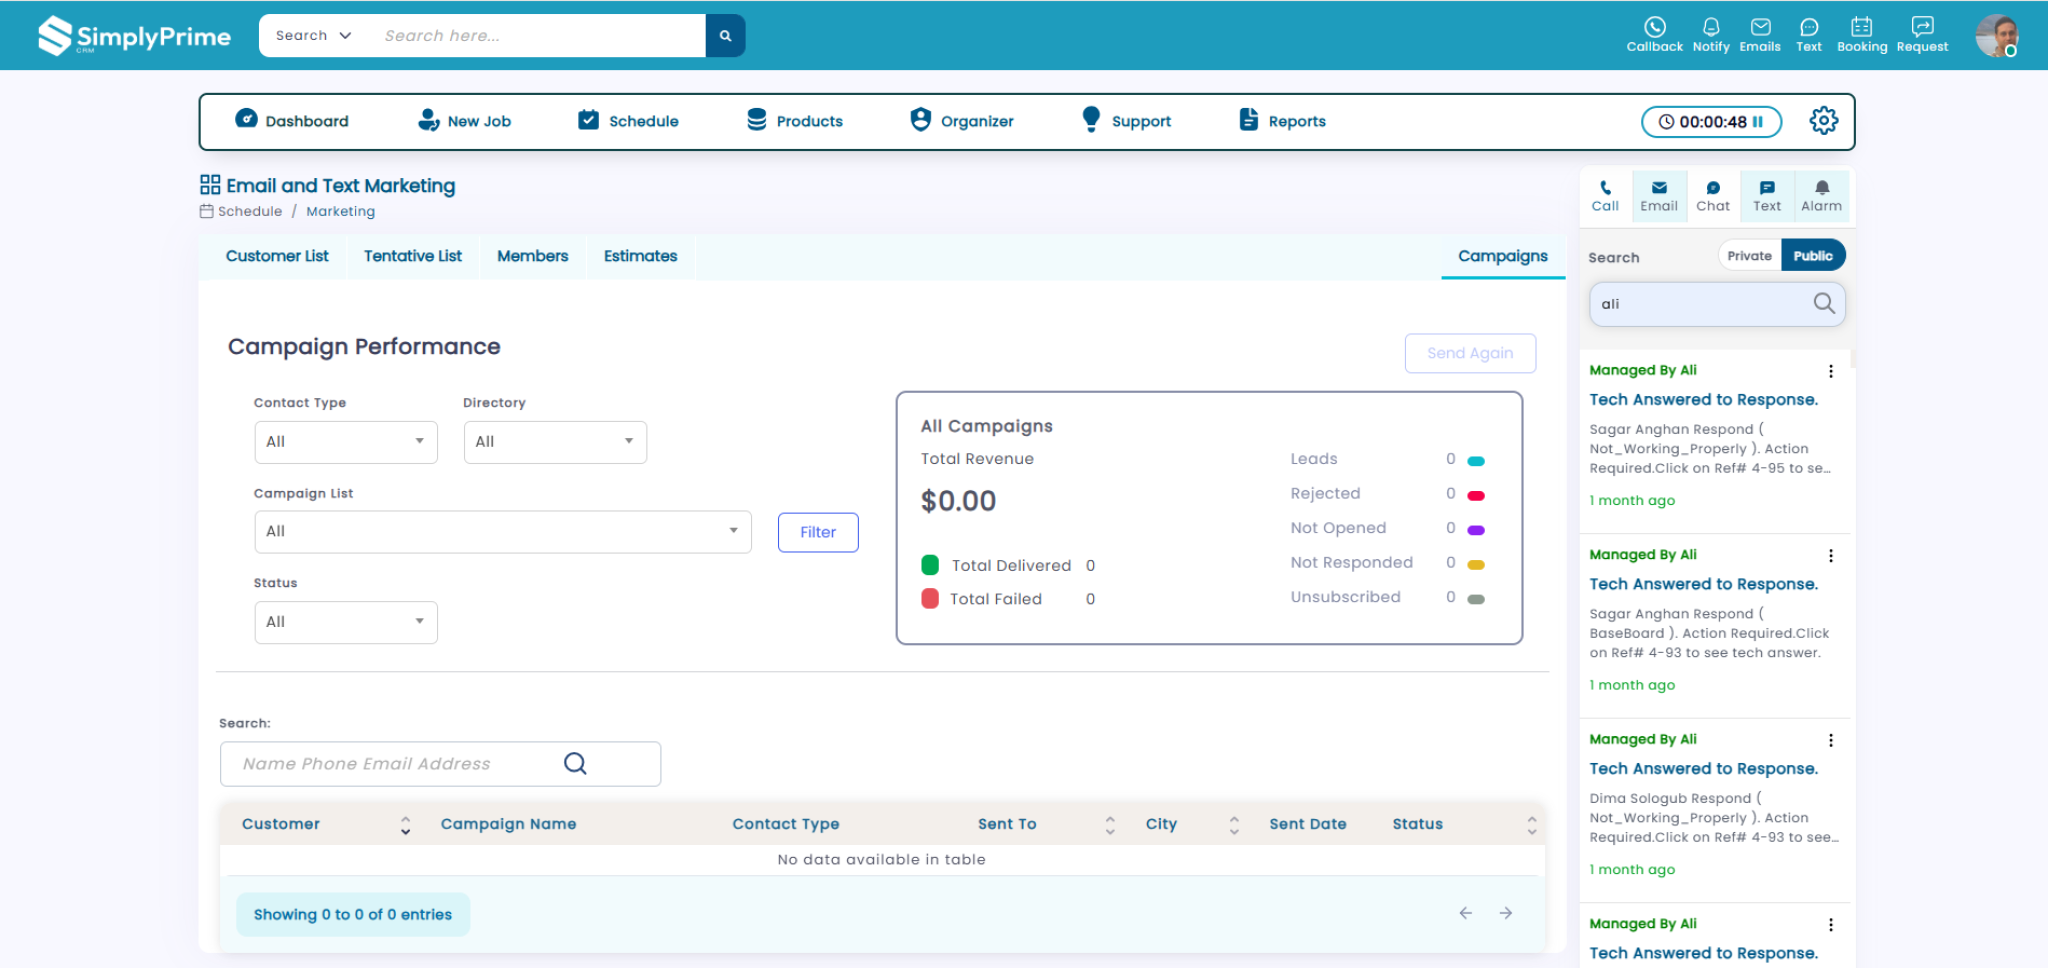The width and height of the screenshot is (2048, 968).
Task: Go to previous table page arrow
Action: pyautogui.click(x=1465, y=913)
